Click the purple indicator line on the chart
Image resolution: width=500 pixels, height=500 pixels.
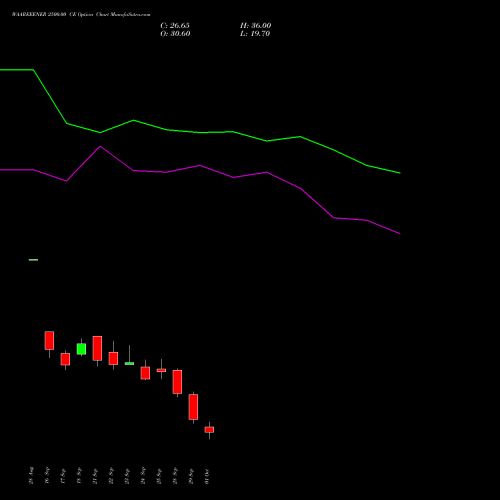[x=200, y=166]
